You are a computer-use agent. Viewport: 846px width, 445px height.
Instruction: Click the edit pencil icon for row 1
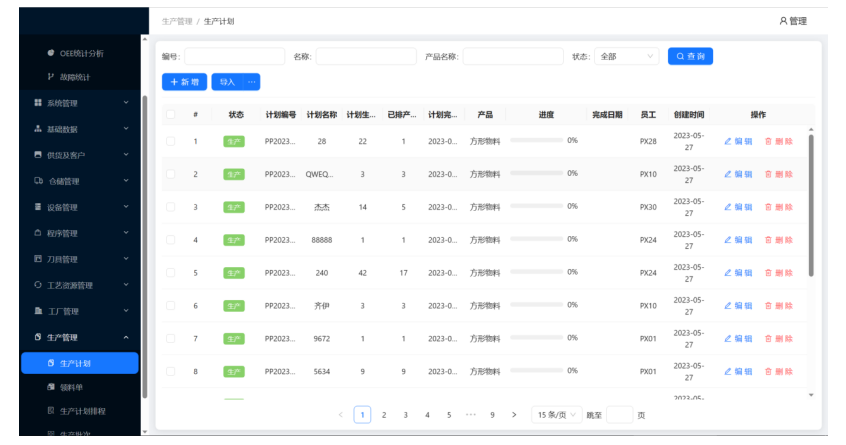pos(728,141)
